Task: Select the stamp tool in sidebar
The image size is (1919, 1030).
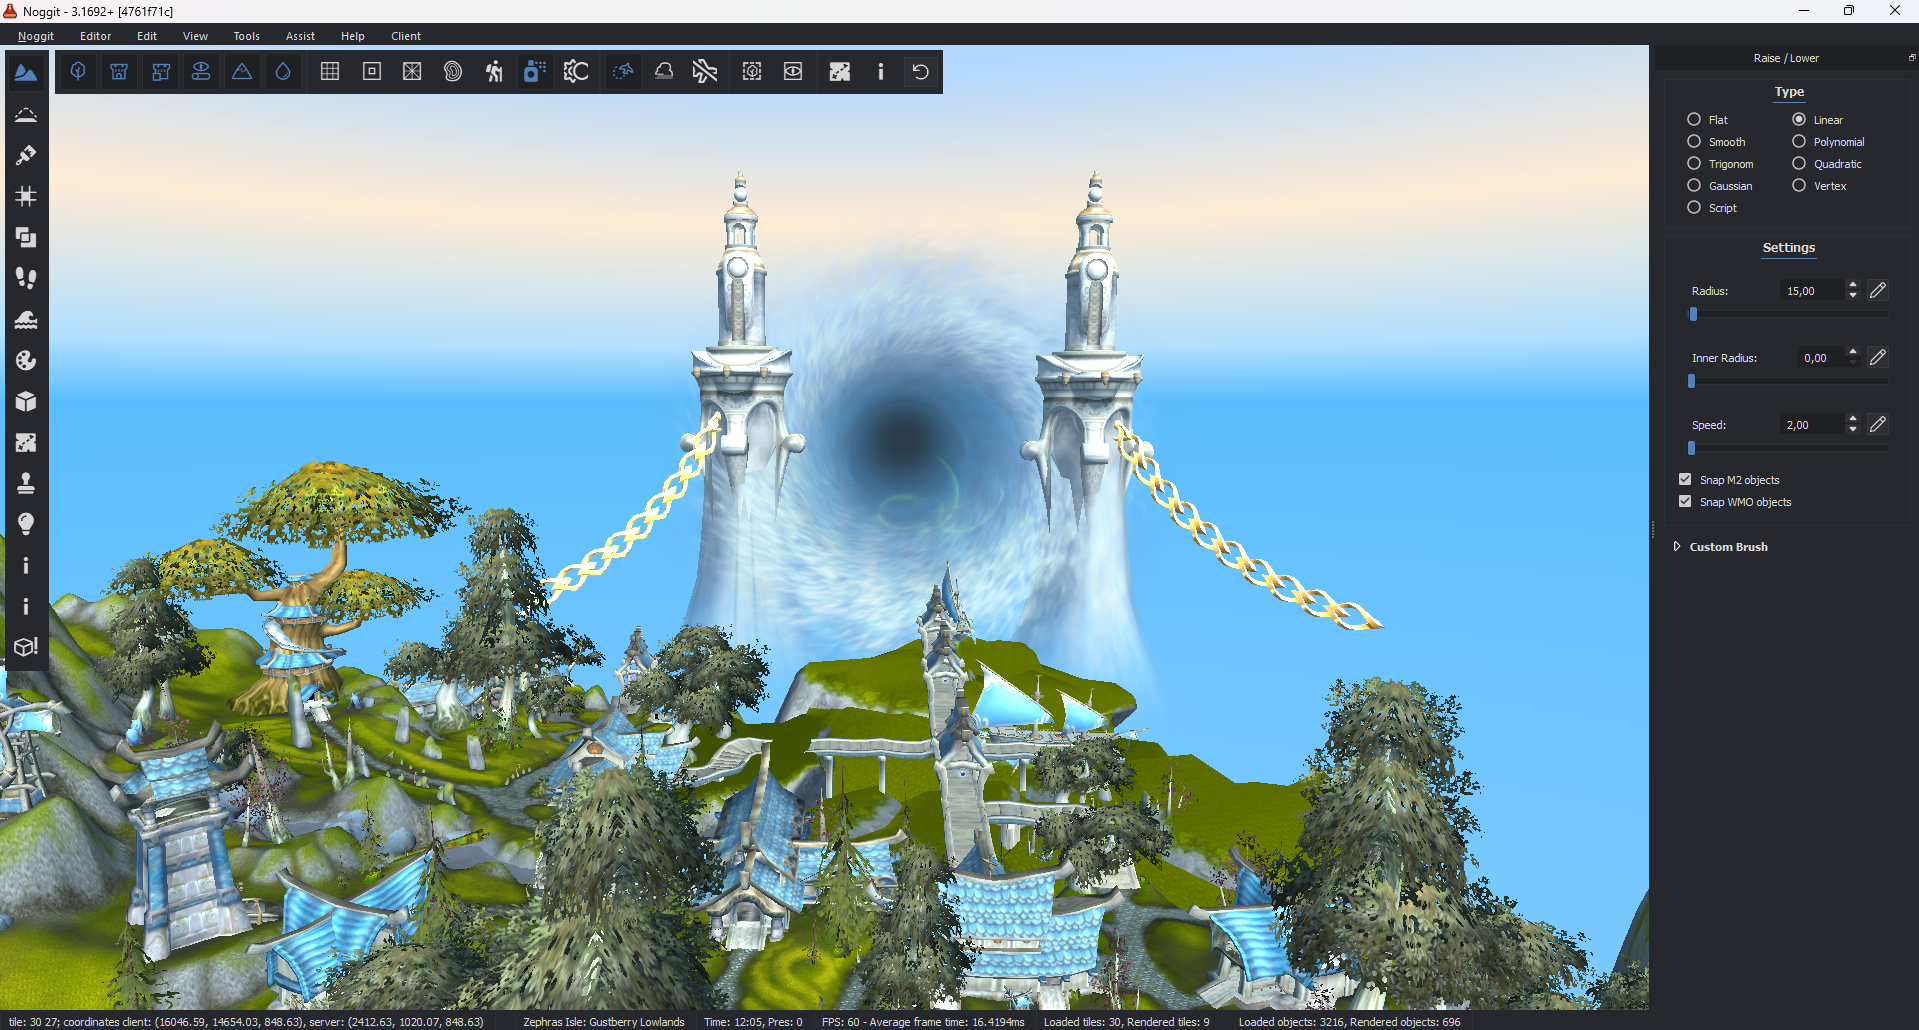Action: coord(26,484)
